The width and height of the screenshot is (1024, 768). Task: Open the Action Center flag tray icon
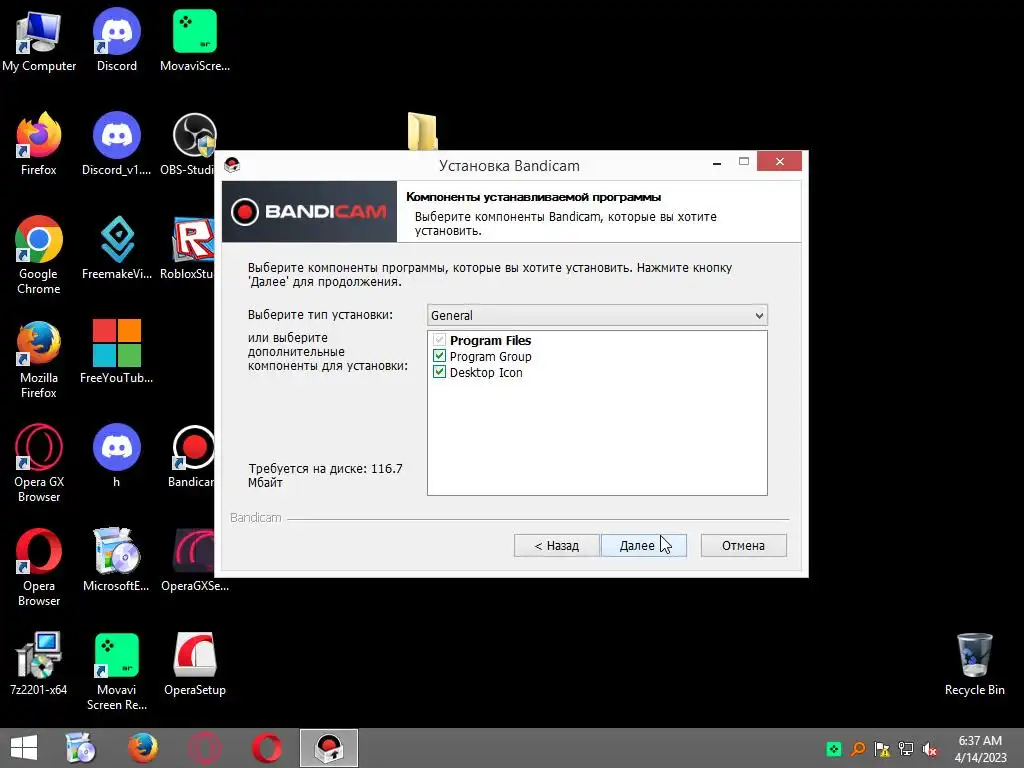coord(882,749)
